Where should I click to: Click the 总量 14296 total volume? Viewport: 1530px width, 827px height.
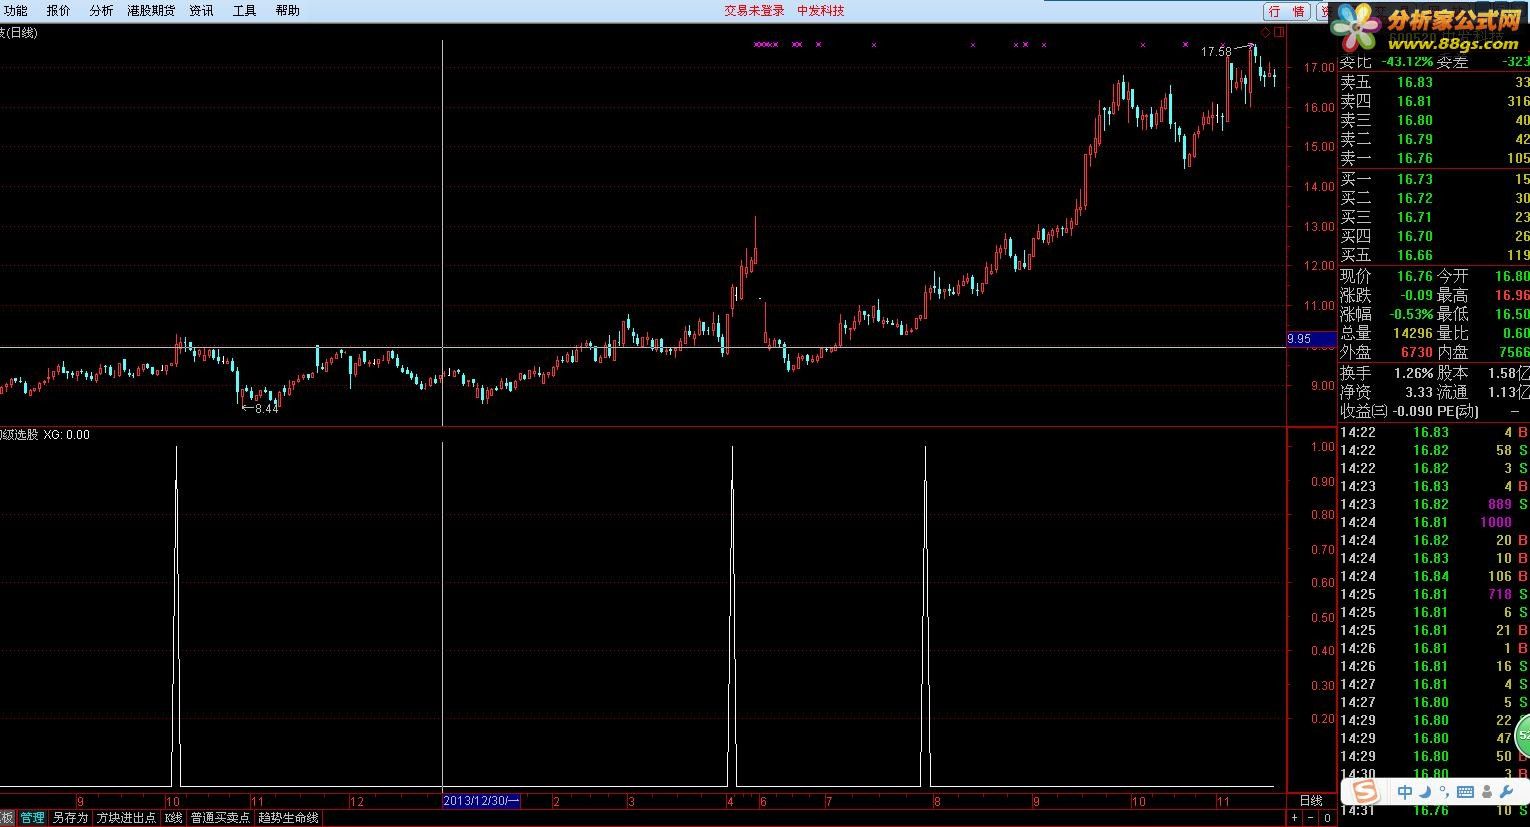click(1413, 333)
